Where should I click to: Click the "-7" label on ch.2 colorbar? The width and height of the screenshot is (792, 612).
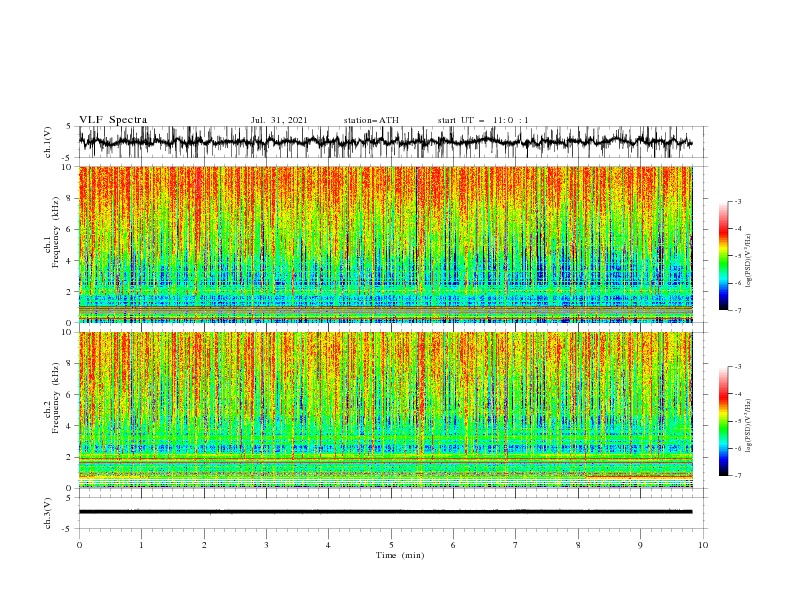(737, 476)
